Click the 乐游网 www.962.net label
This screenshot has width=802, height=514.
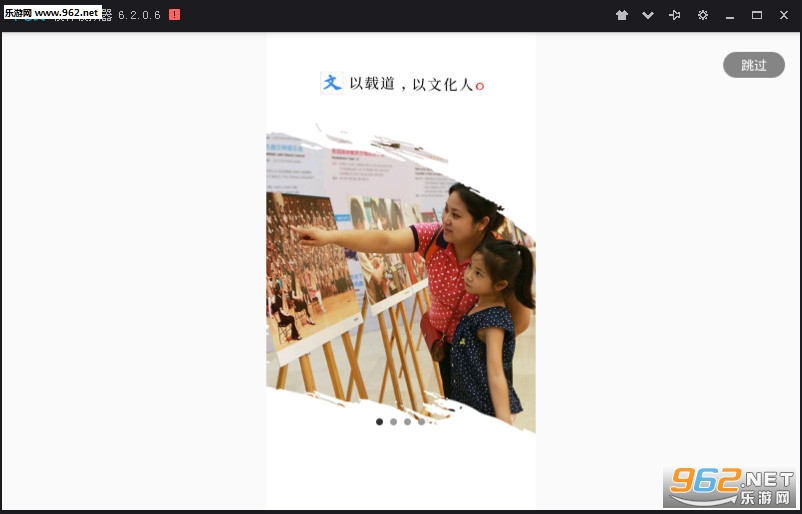click(52, 13)
